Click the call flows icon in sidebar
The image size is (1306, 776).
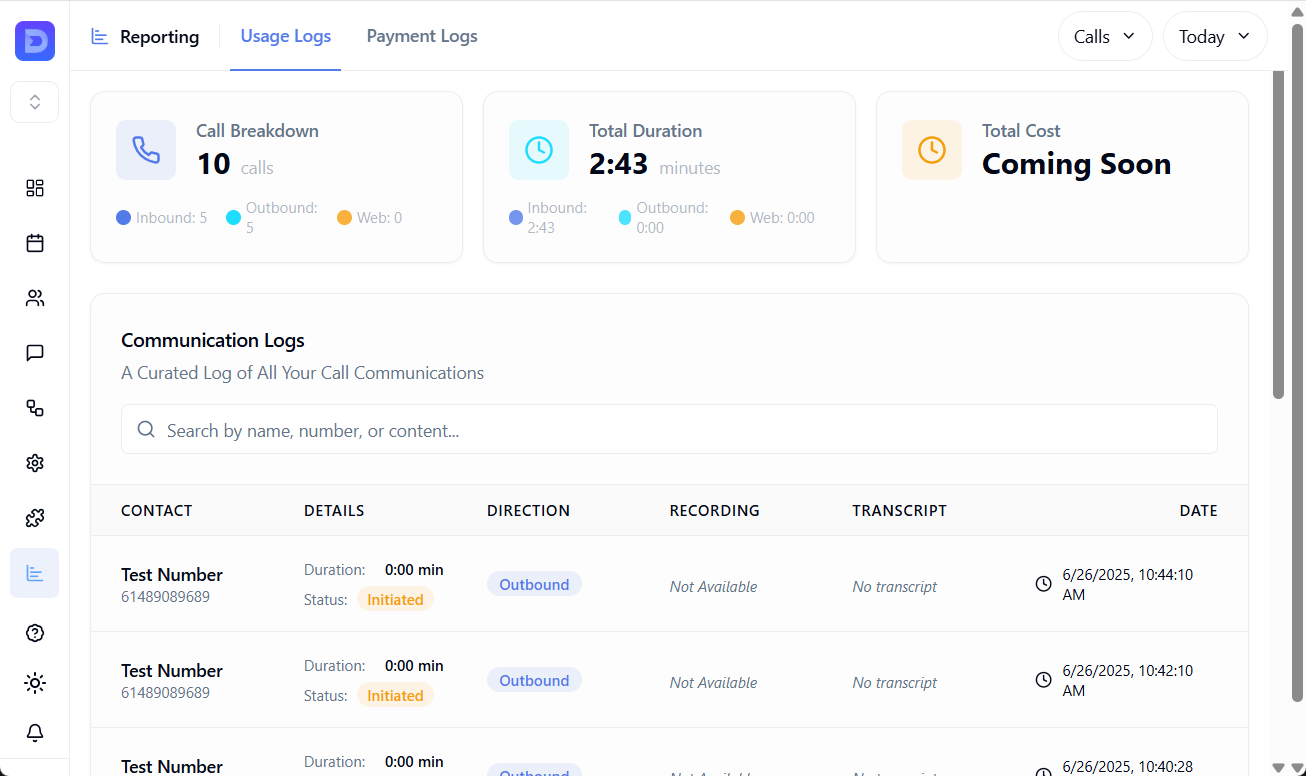(35, 408)
